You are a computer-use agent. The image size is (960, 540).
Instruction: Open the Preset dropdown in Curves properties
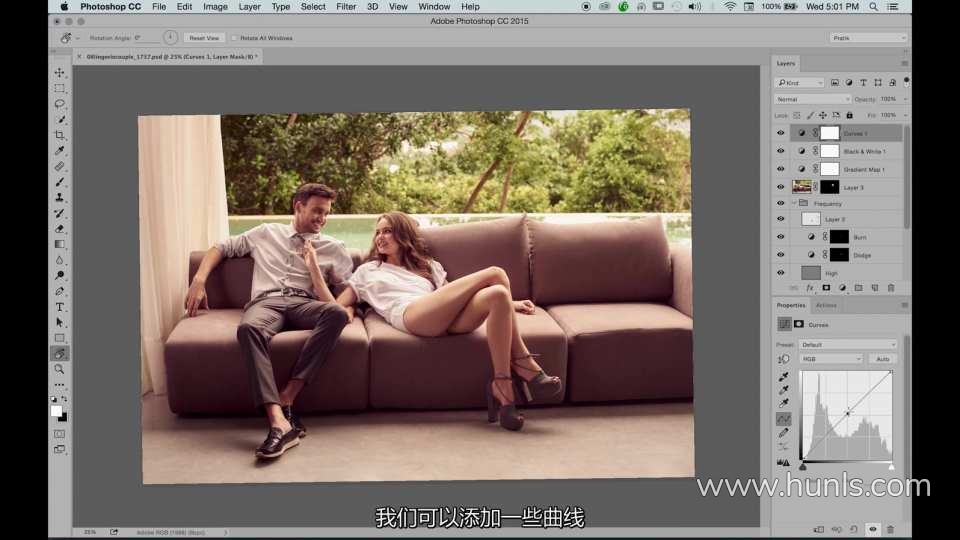(x=847, y=344)
